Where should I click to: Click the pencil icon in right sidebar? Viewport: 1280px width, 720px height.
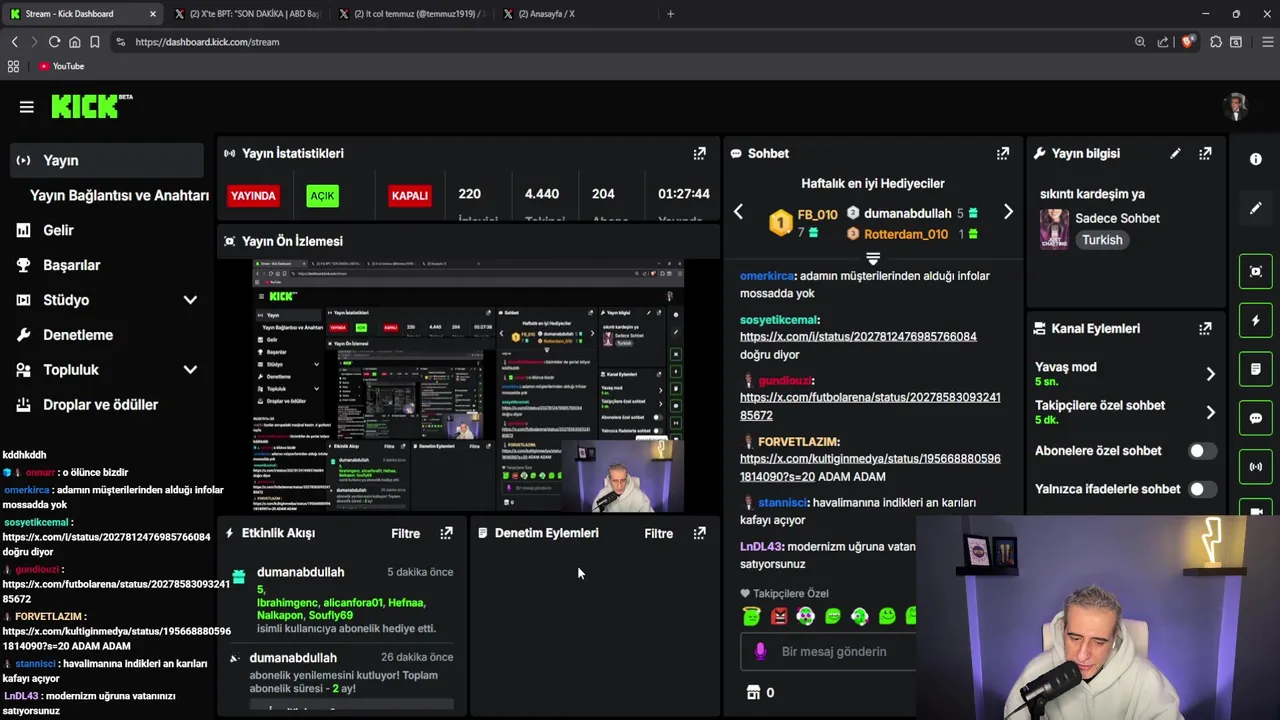1256,208
